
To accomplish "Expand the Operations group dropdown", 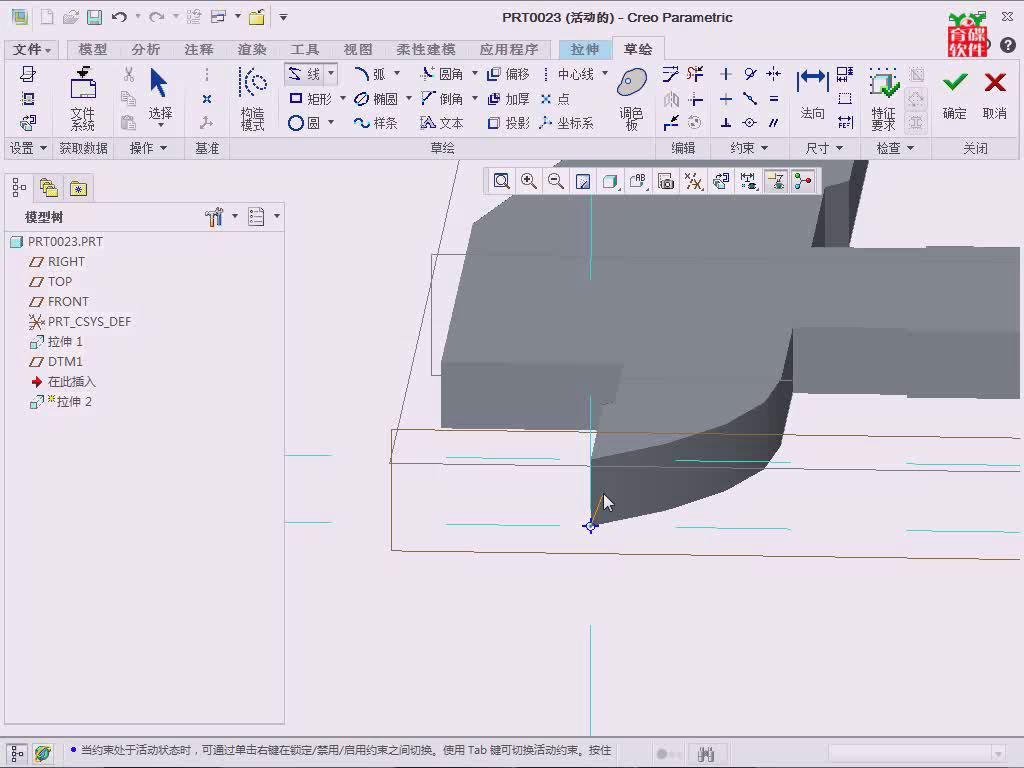I will (x=148, y=148).
